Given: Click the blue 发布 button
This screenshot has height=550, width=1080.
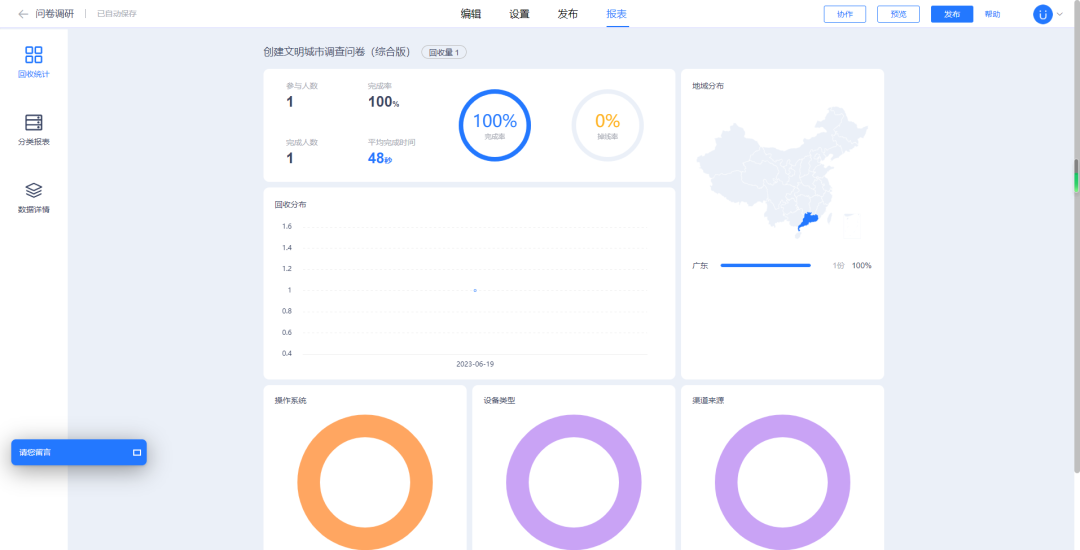Looking at the screenshot, I should coord(952,14).
